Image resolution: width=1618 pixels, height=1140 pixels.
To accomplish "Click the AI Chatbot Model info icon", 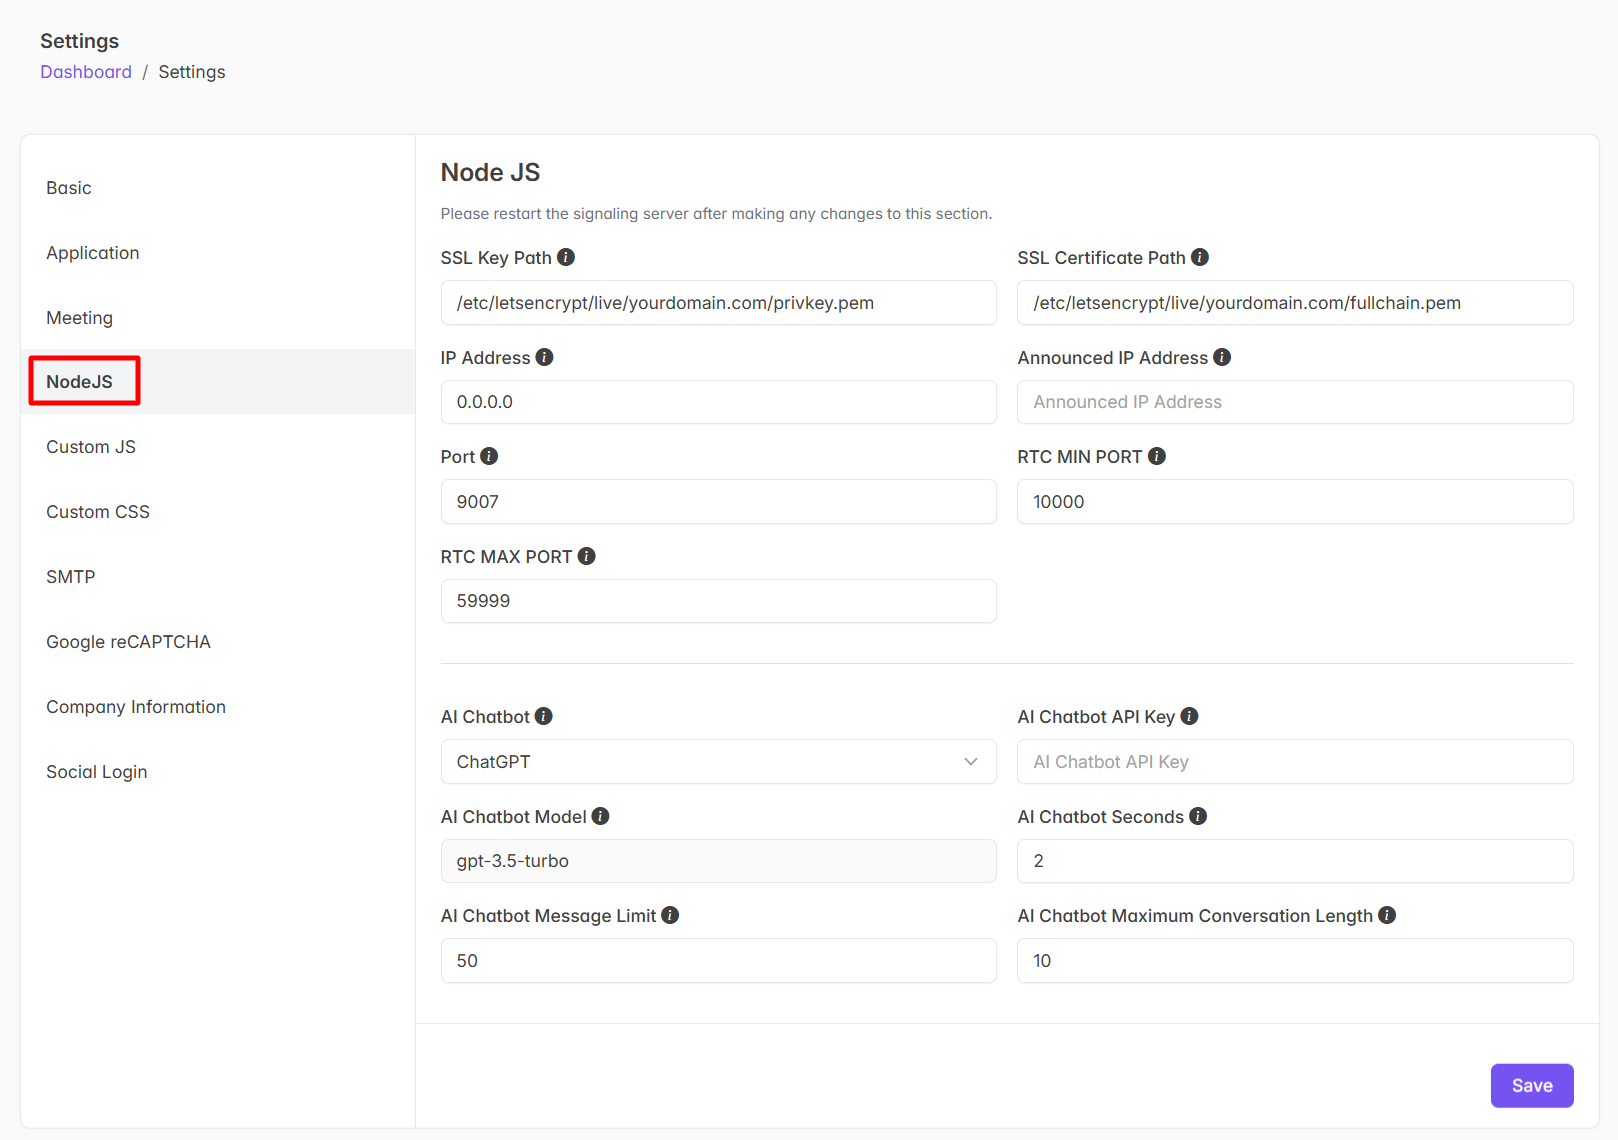I will 600,816.
